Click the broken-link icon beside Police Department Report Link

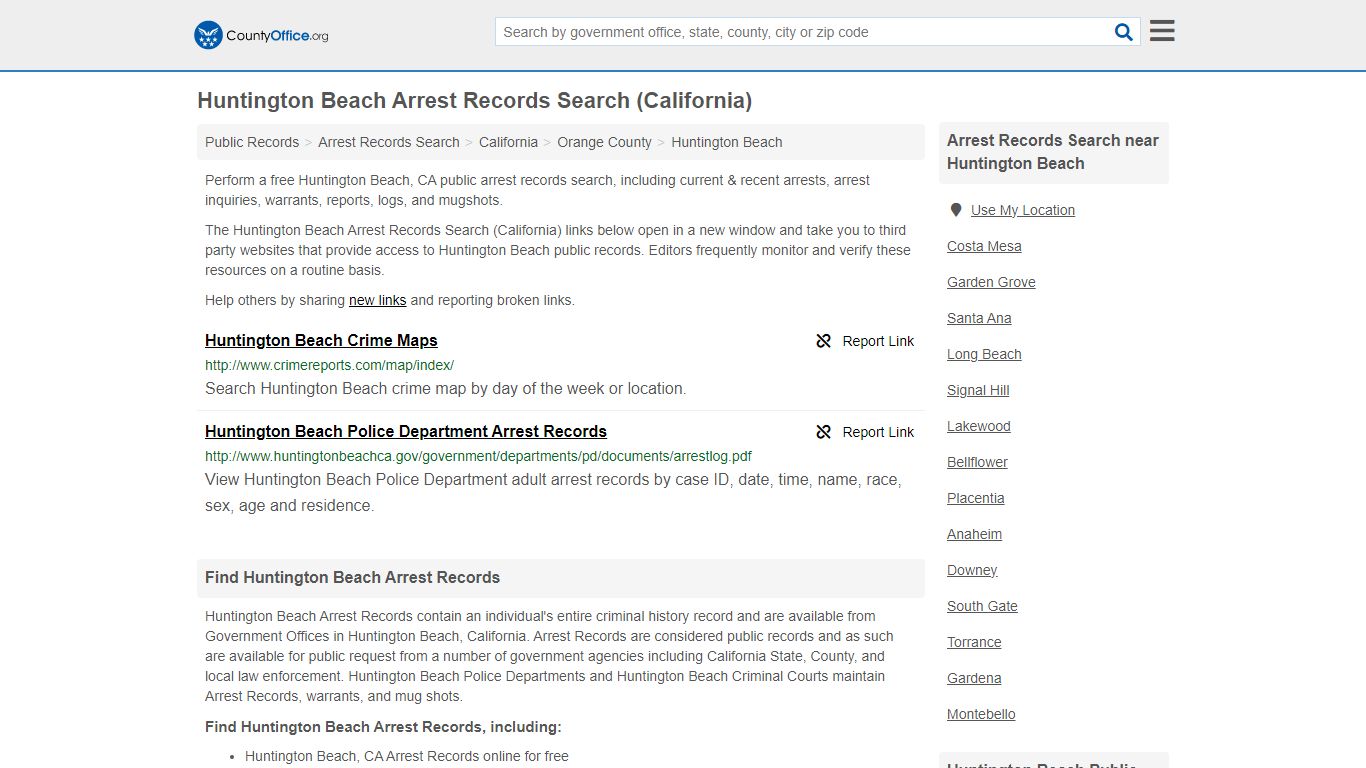pos(823,432)
